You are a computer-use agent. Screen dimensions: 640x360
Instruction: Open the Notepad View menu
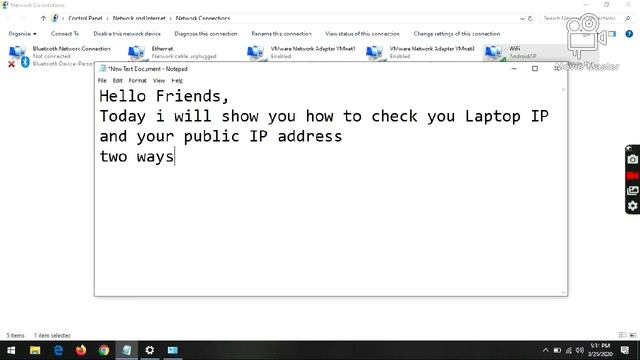click(159, 81)
